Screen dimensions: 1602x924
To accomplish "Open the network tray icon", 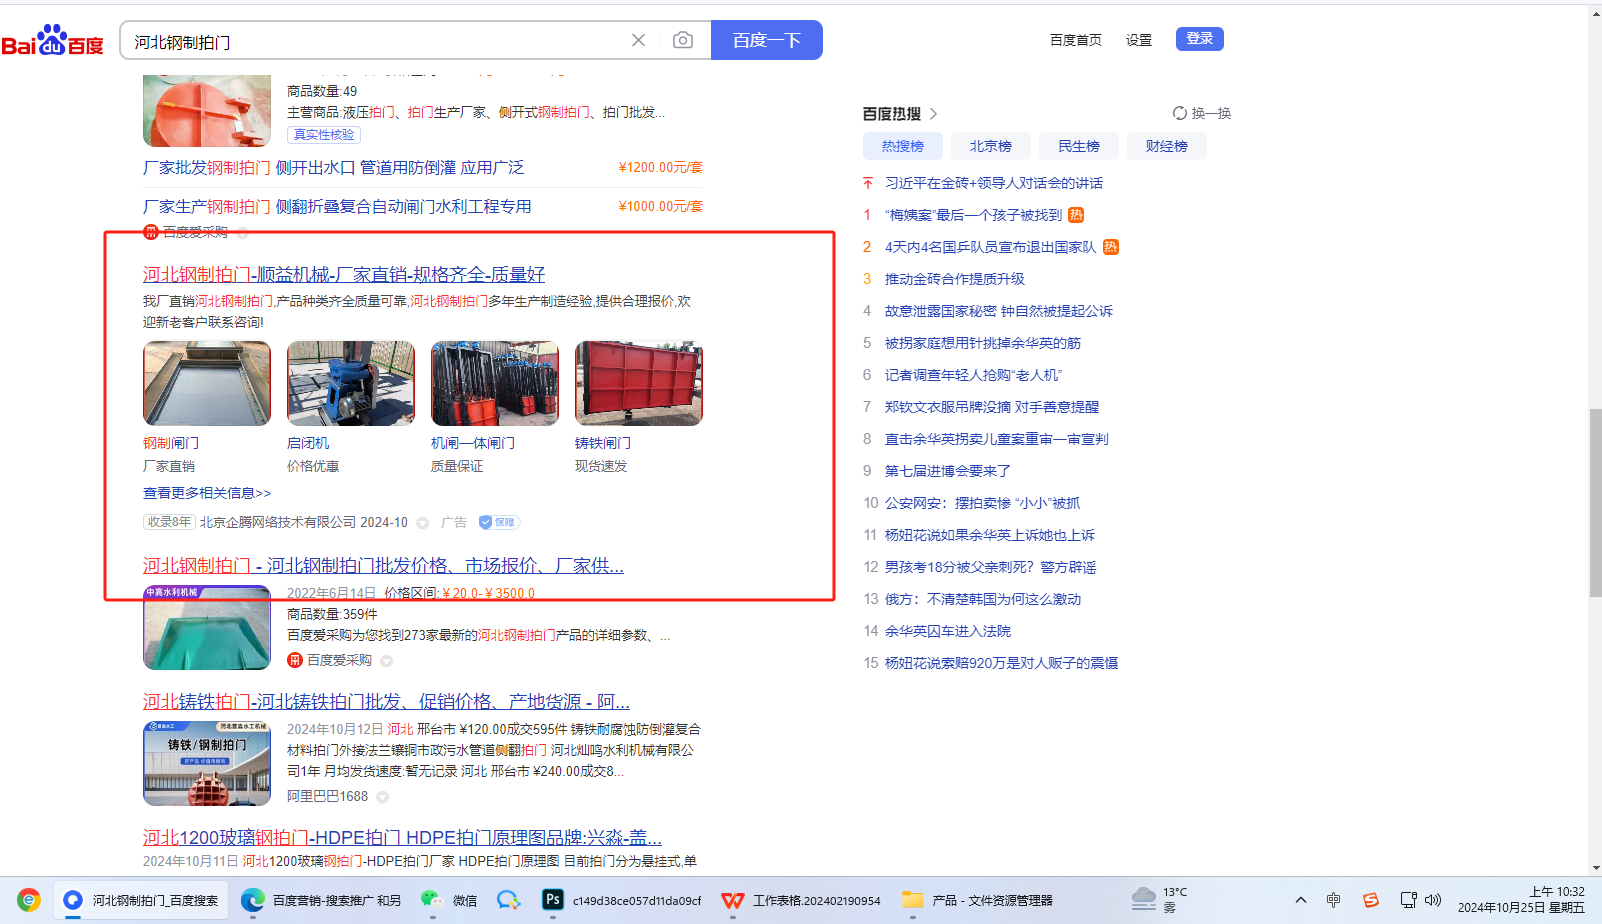I will pyautogui.click(x=1408, y=900).
